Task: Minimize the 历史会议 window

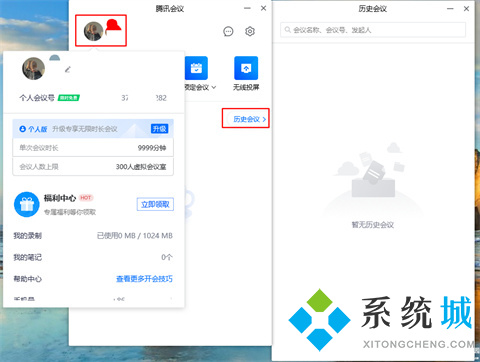Action: click(450, 9)
